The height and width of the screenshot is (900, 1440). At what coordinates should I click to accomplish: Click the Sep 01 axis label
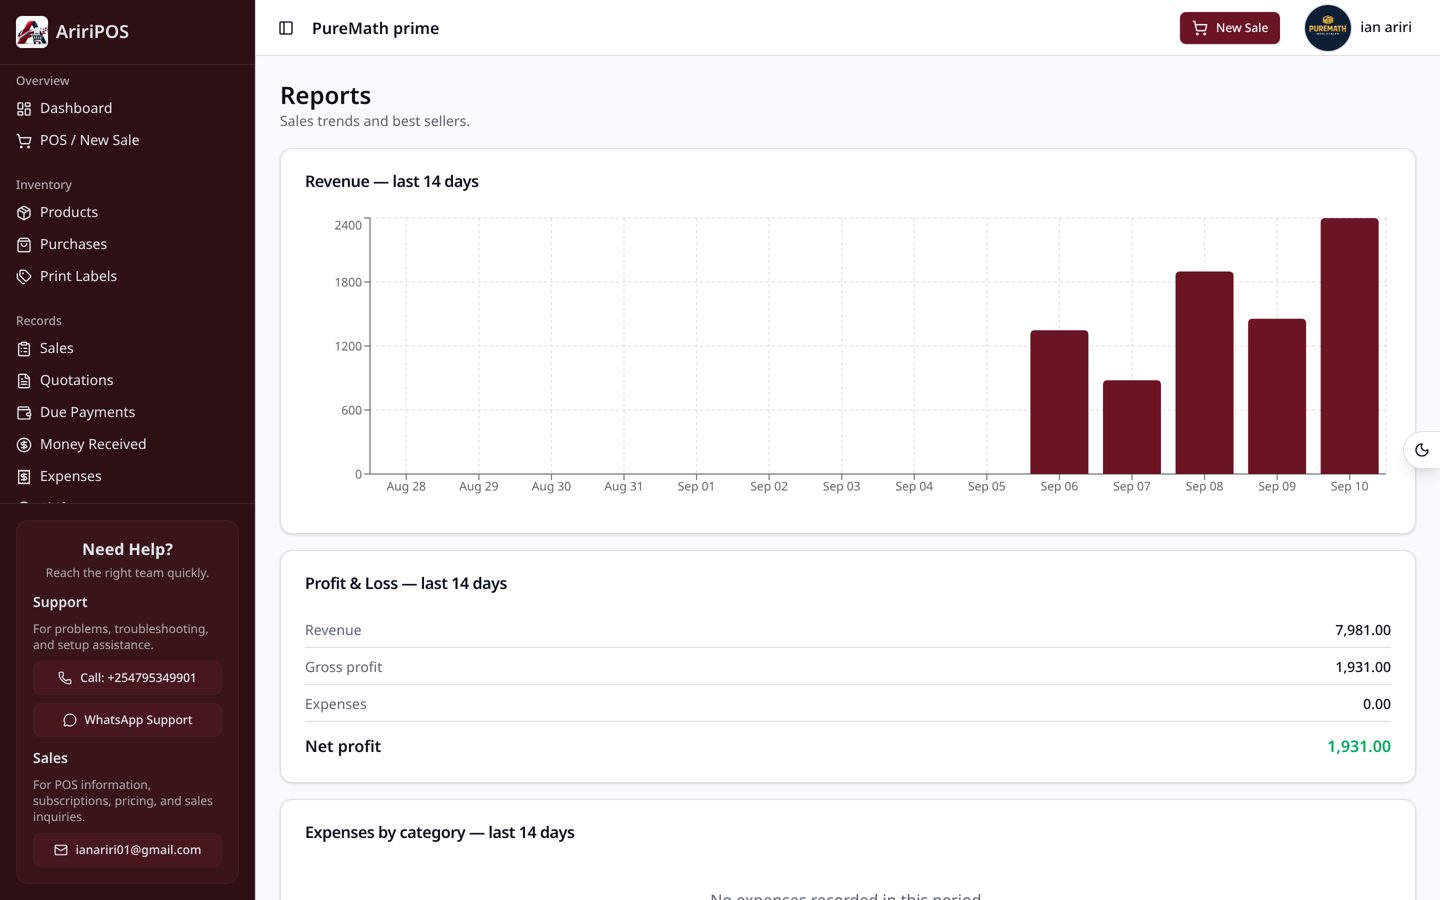tap(696, 486)
